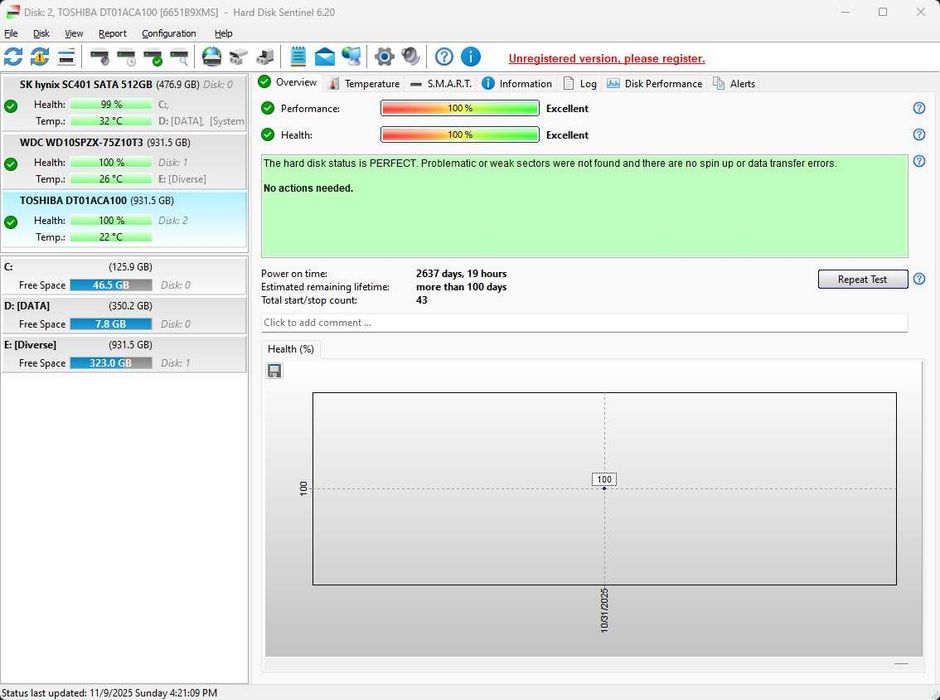Open the Configuration menu
The width and height of the screenshot is (940, 700).
168,34
